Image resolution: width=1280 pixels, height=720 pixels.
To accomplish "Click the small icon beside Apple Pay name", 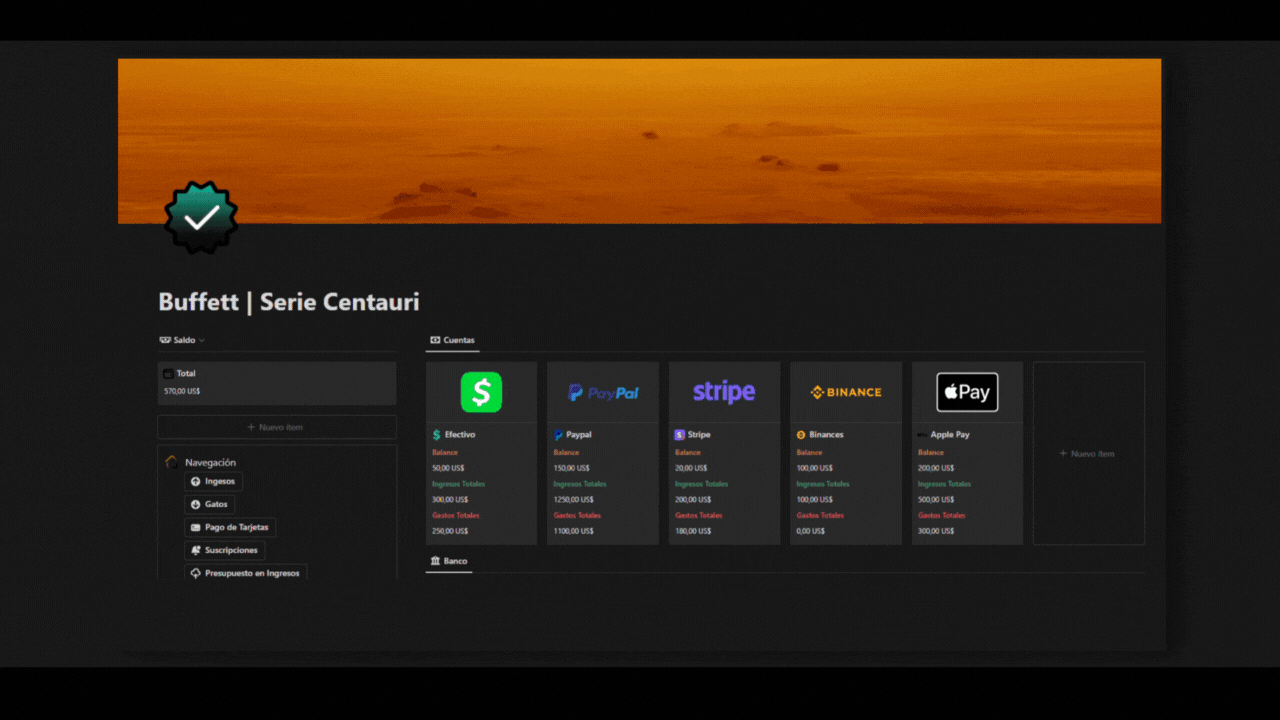I will pyautogui.click(x=922, y=435).
